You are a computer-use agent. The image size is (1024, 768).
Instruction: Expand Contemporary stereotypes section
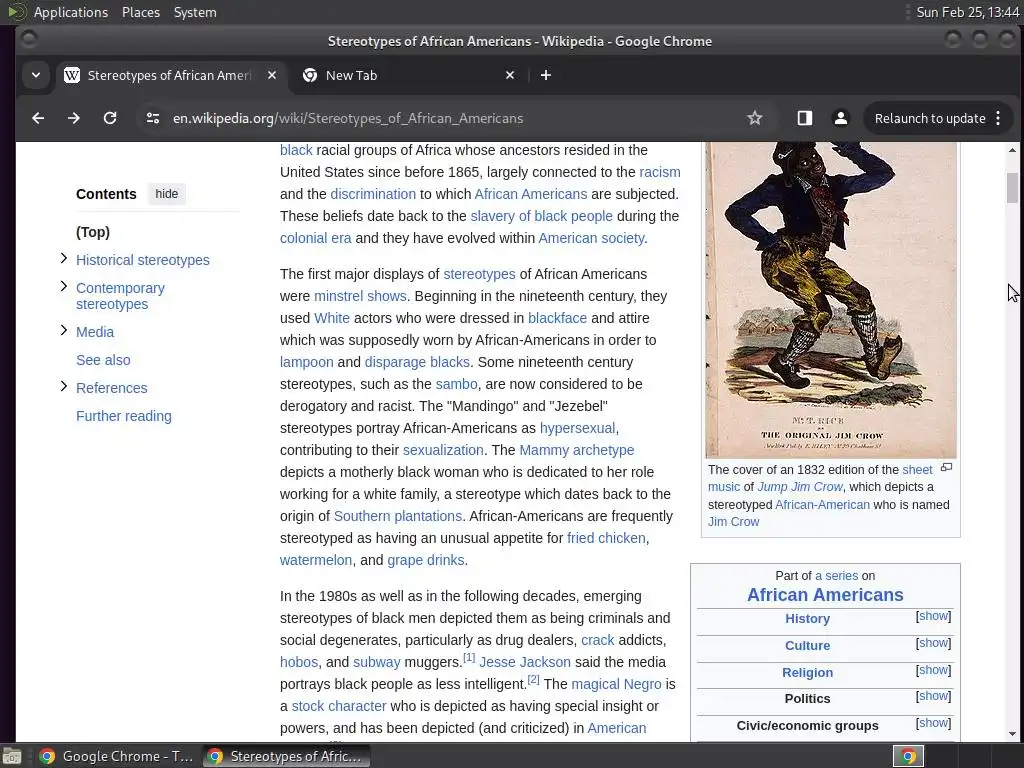click(63, 287)
